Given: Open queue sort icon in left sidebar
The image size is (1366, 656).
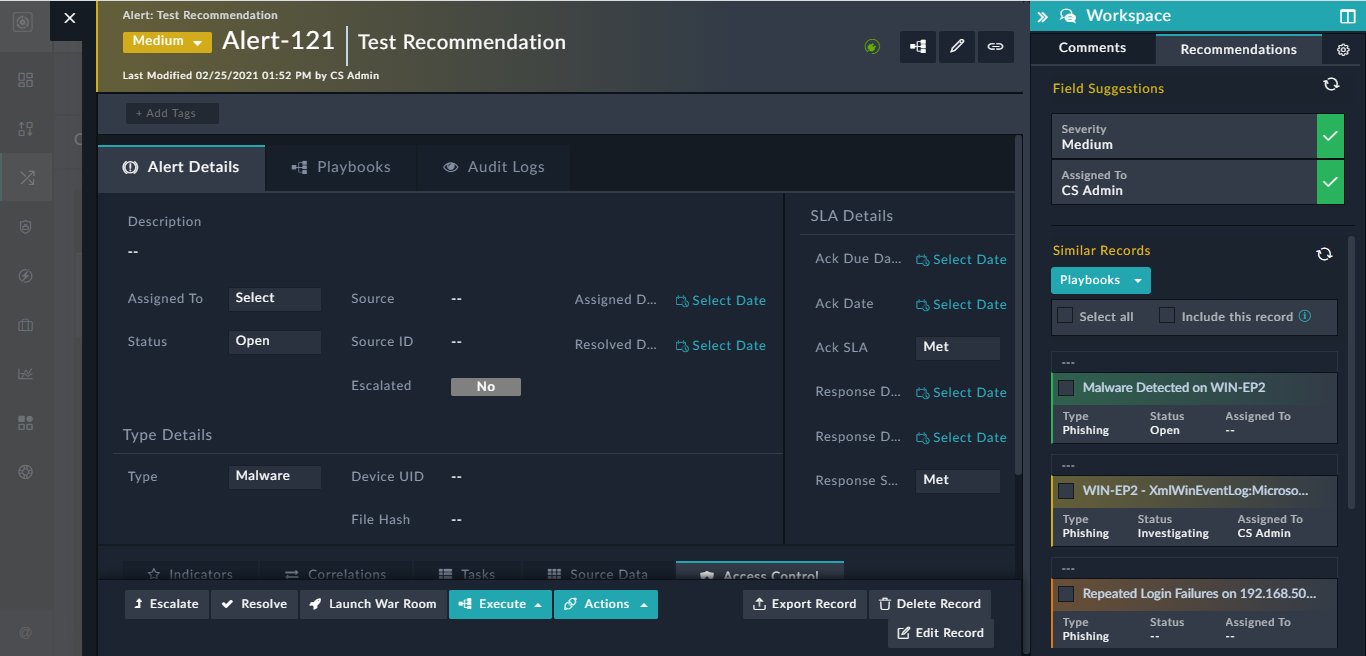Looking at the screenshot, I should (26, 129).
